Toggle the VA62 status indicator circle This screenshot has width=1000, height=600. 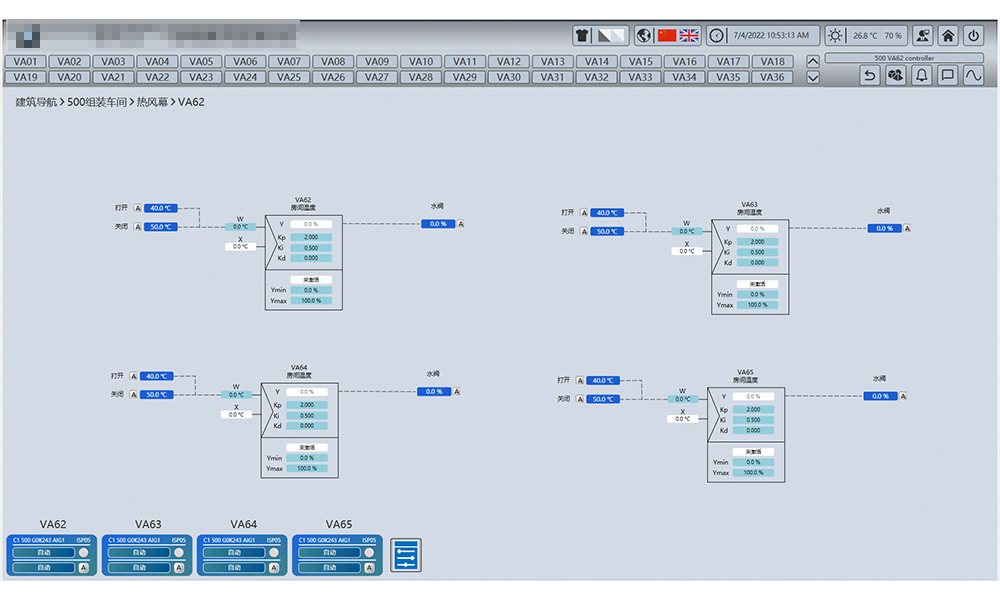point(84,552)
